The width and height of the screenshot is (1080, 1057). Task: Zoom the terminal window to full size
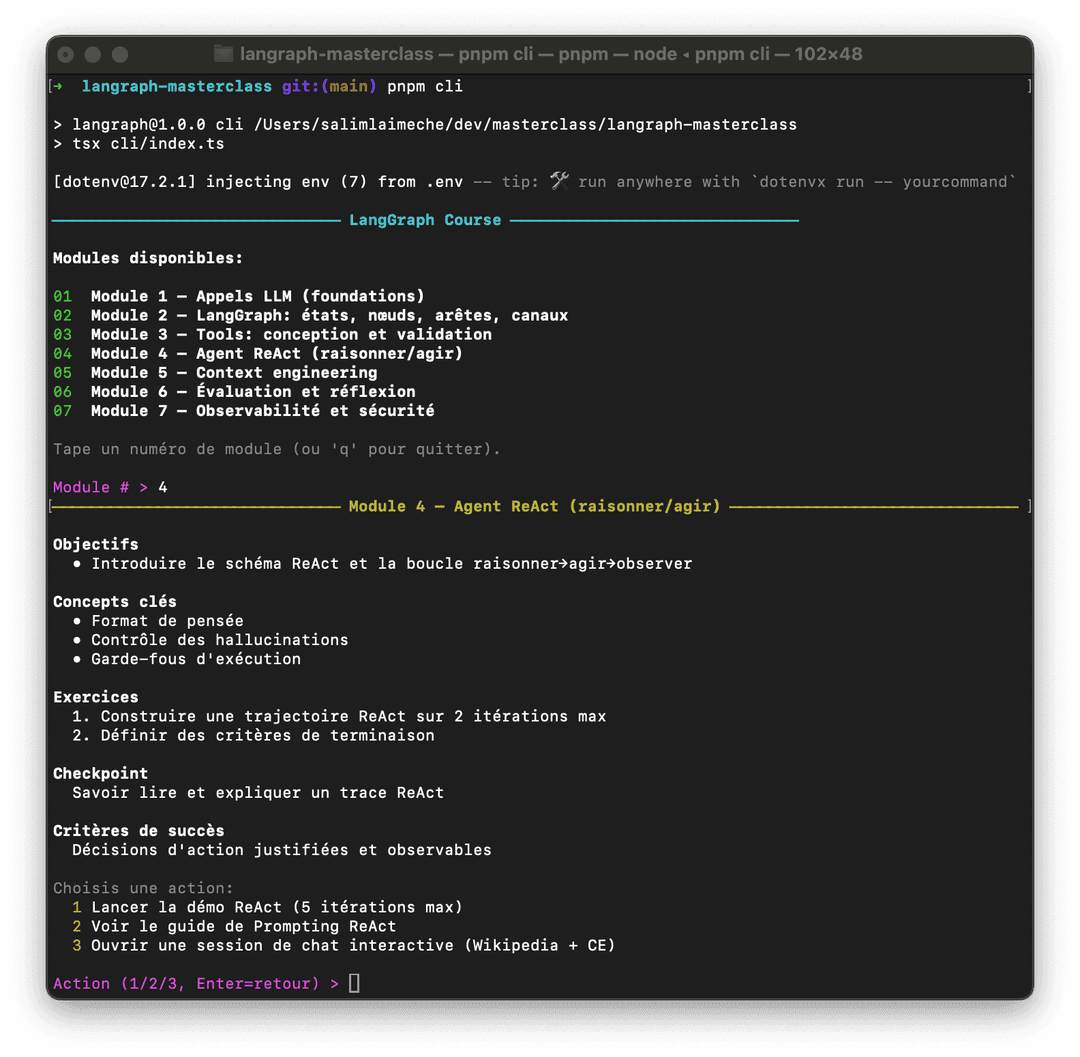click(x=120, y=54)
